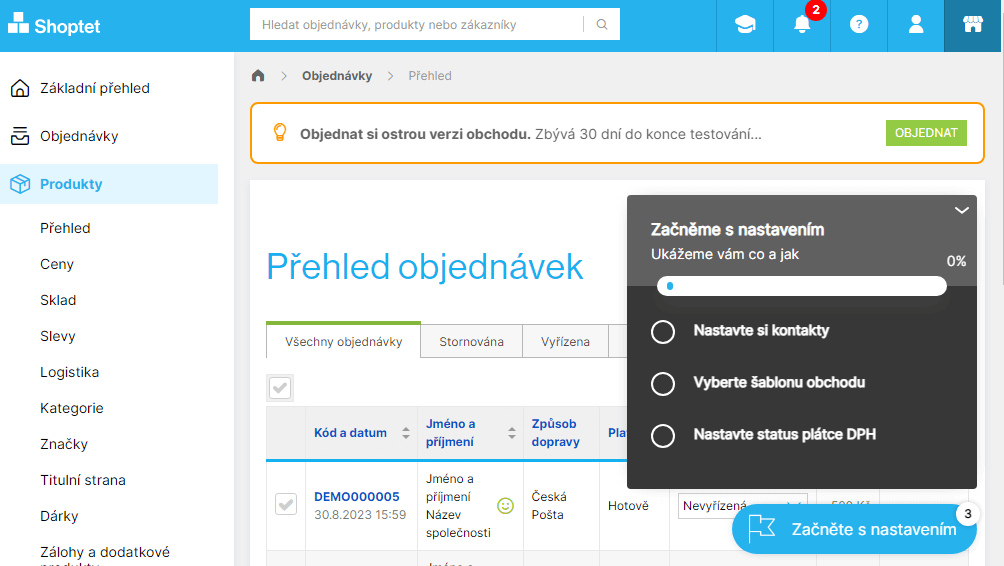The height and width of the screenshot is (566, 1004).
Task: Open Značky submenu item
Action: pos(64,444)
